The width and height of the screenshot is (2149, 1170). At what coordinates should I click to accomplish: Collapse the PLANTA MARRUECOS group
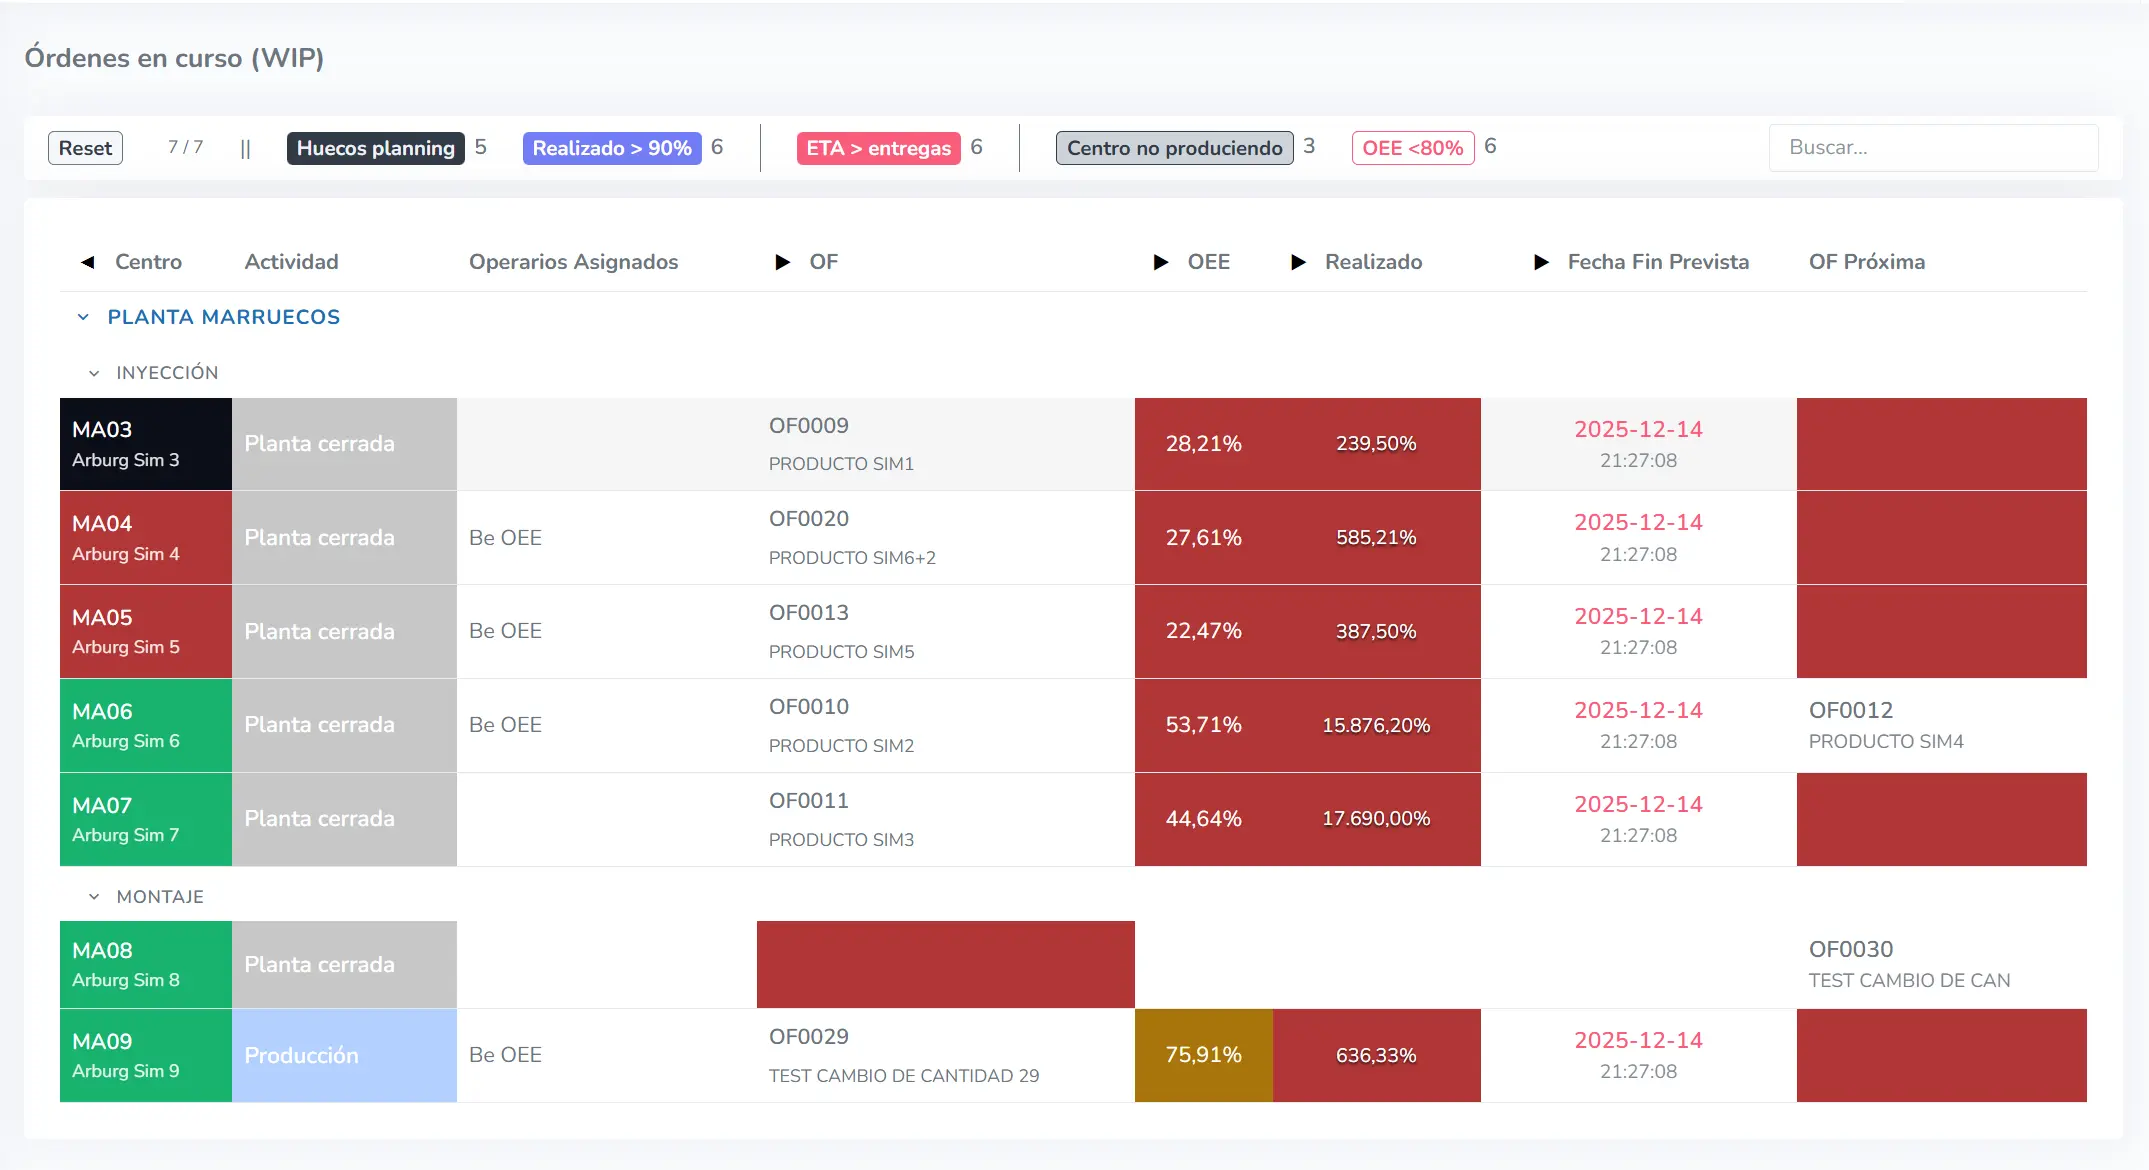tap(82, 317)
